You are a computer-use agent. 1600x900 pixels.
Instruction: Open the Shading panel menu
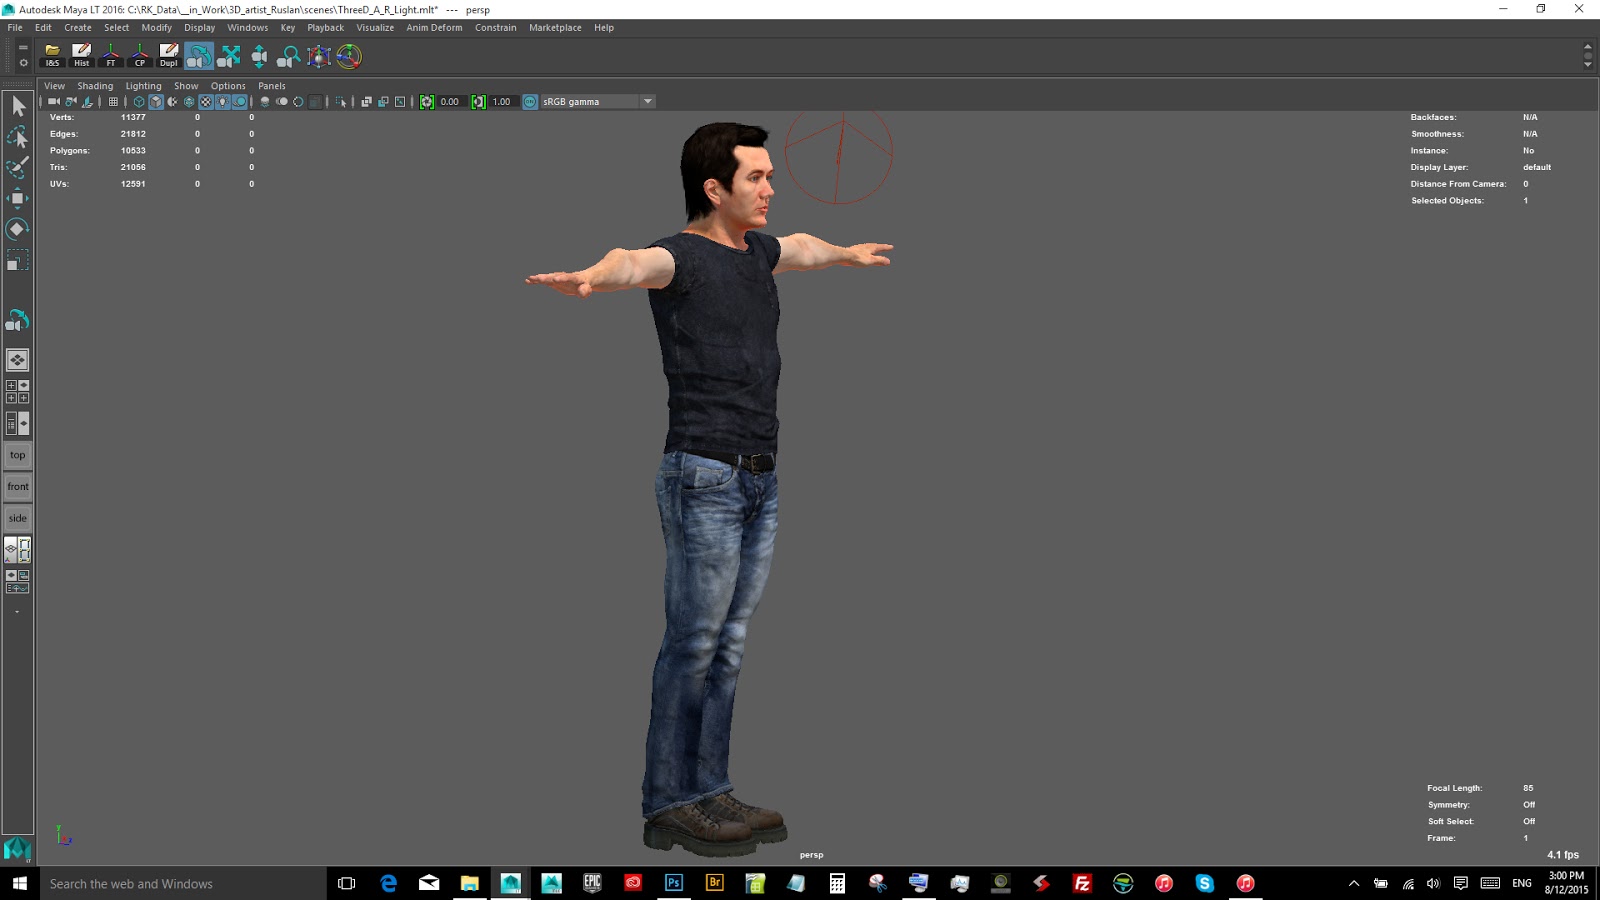pos(95,86)
